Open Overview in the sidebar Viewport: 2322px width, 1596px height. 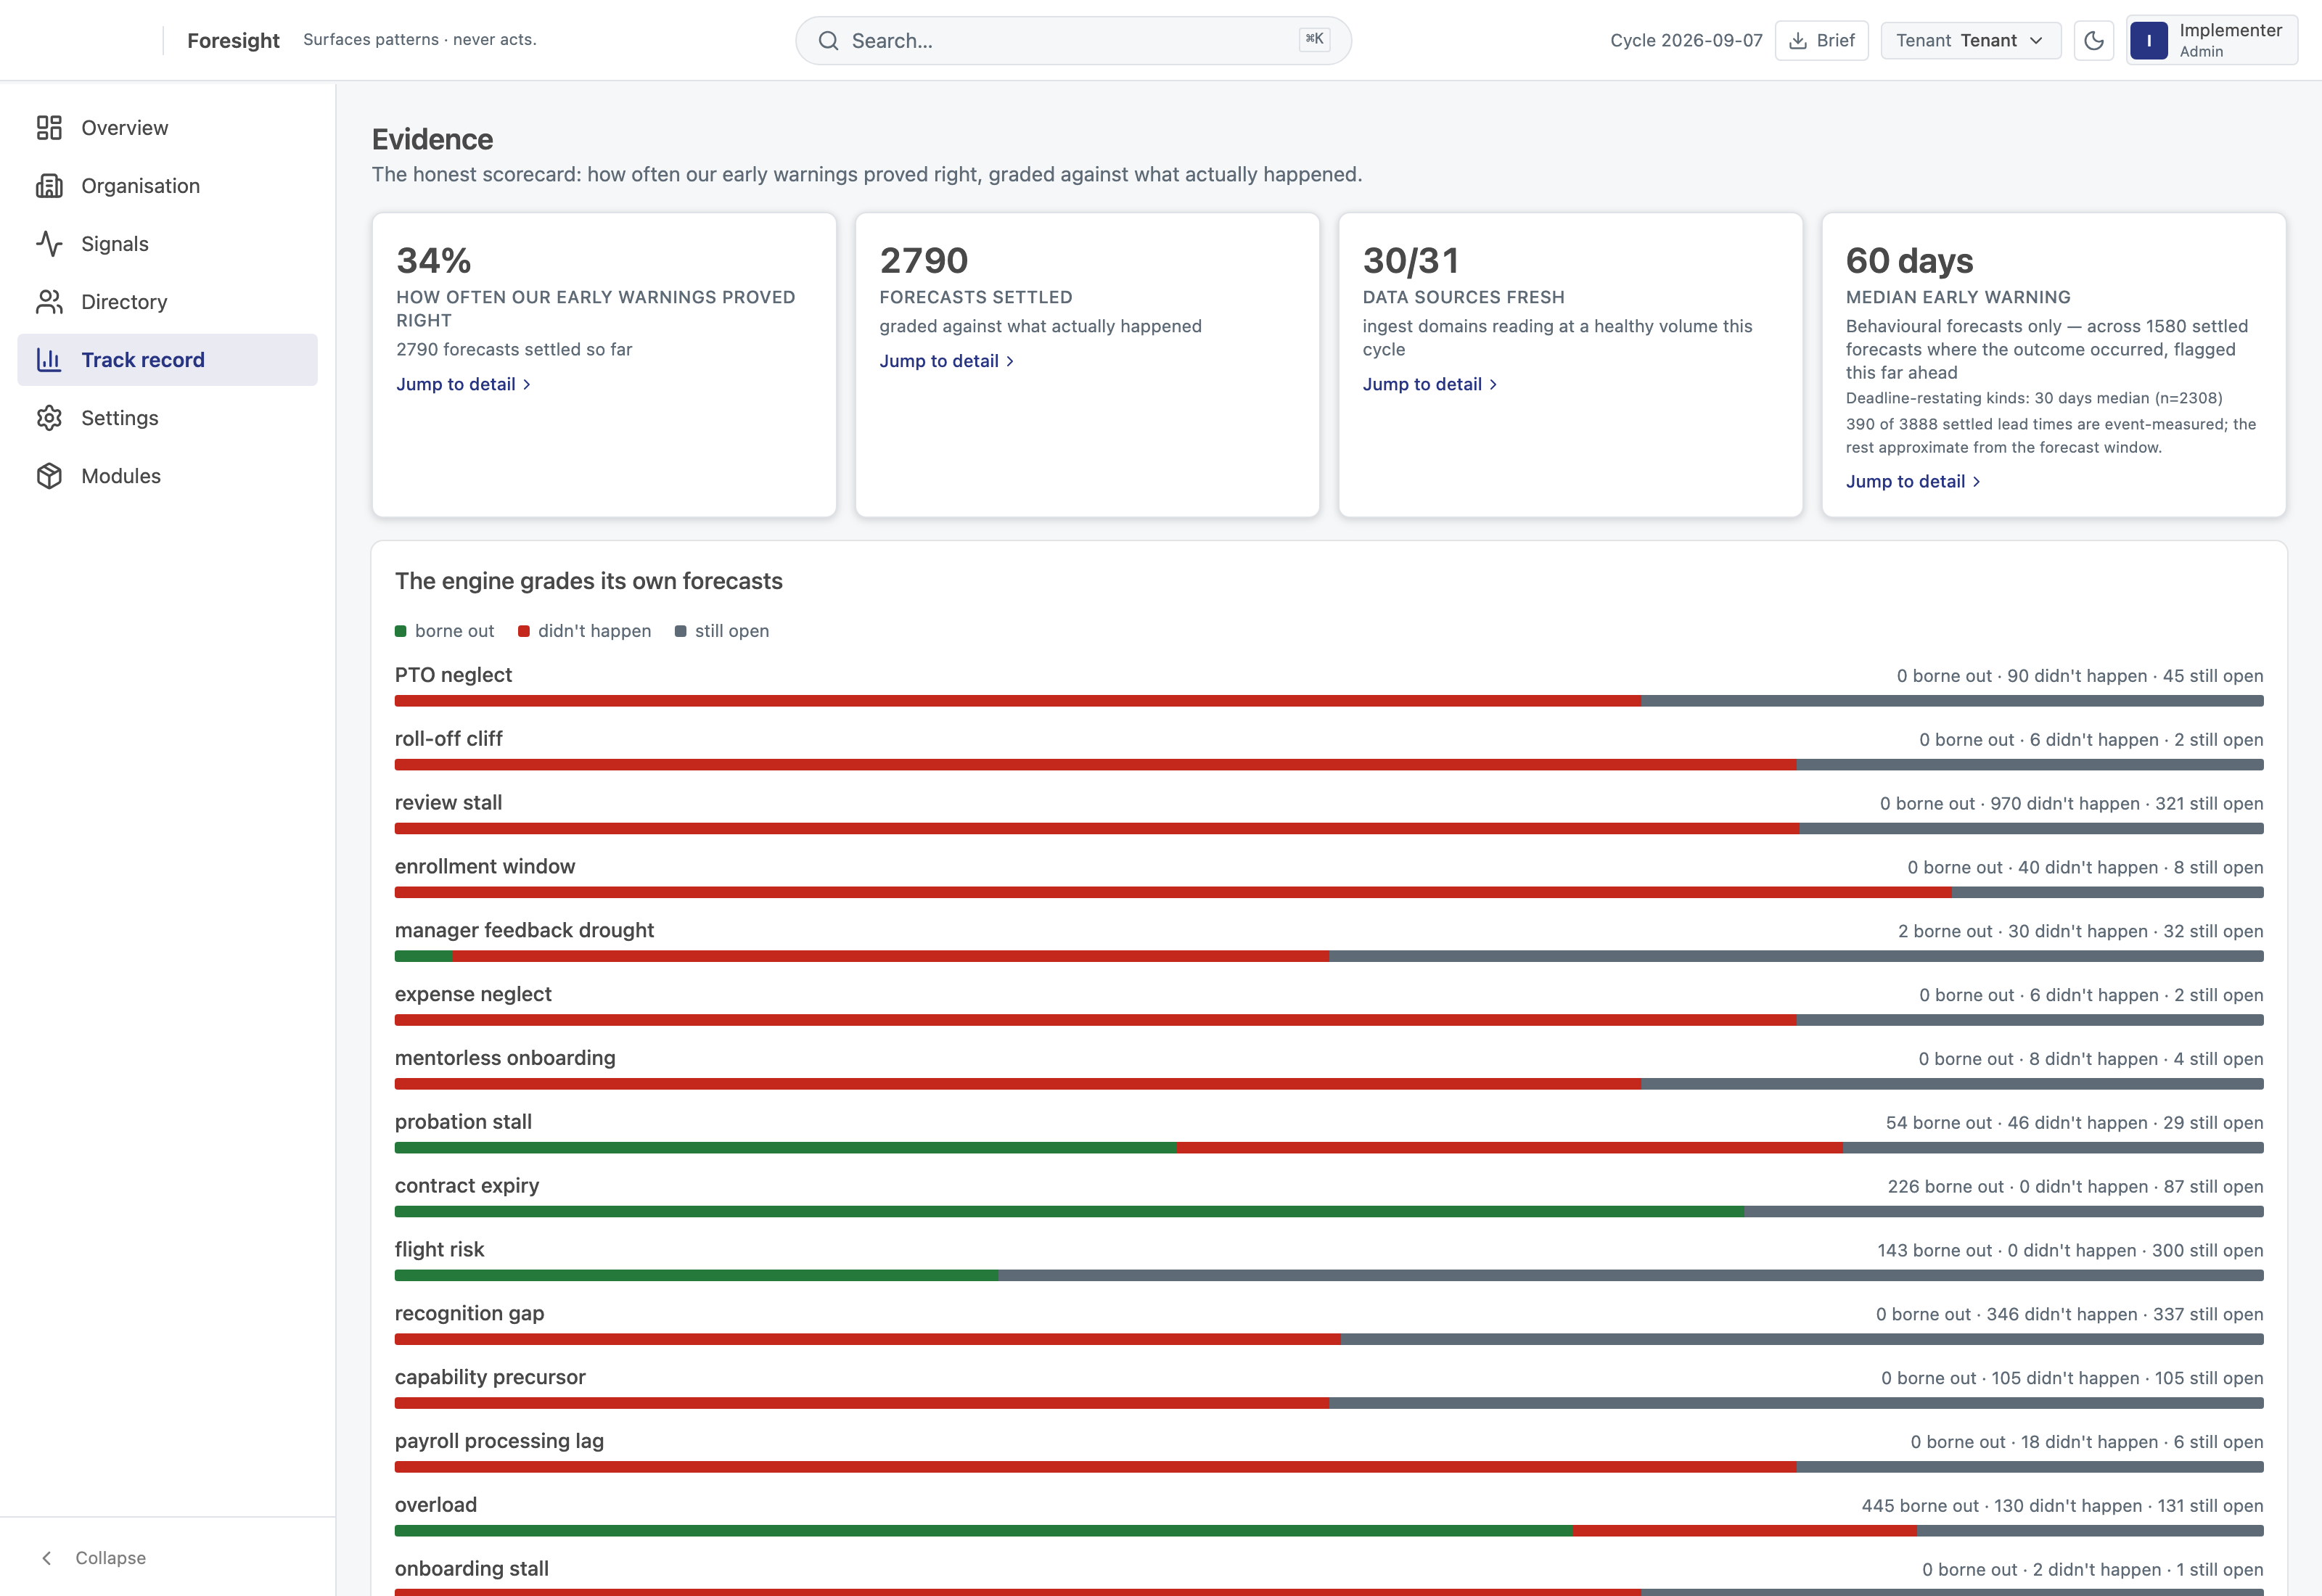[x=167, y=128]
